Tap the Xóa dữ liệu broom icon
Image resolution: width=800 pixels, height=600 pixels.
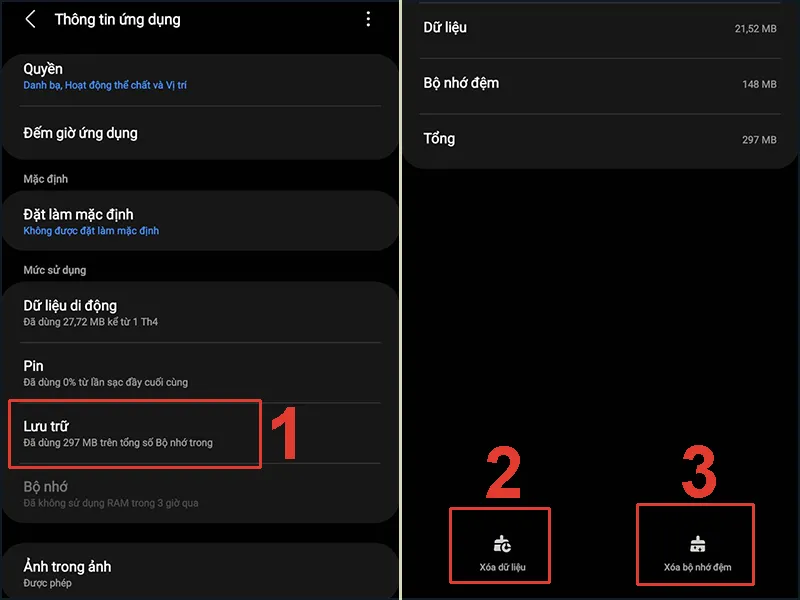click(x=502, y=544)
